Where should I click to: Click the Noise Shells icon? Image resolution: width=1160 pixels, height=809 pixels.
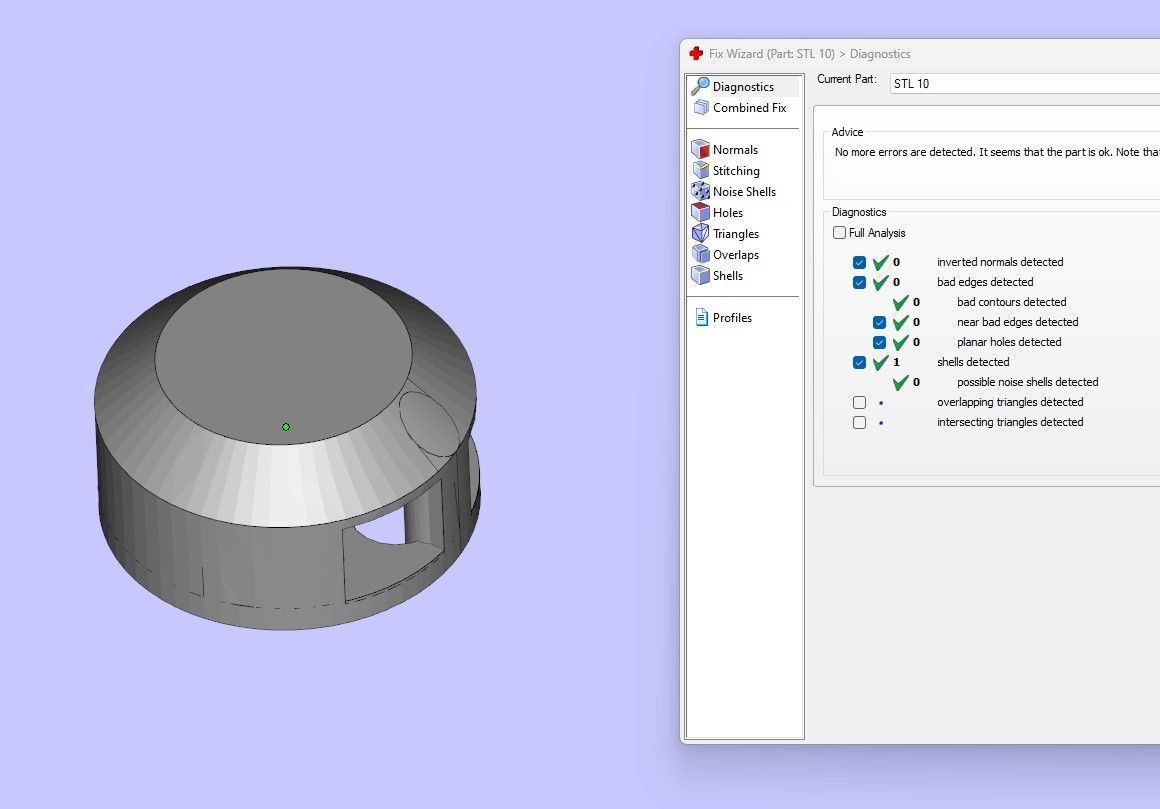click(700, 191)
